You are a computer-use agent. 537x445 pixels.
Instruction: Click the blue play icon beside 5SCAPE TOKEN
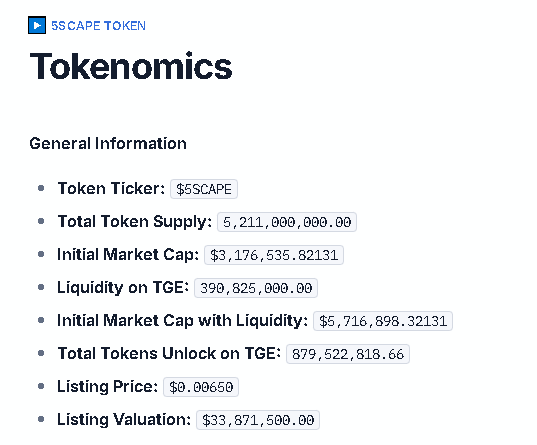pyautogui.click(x=37, y=25)
